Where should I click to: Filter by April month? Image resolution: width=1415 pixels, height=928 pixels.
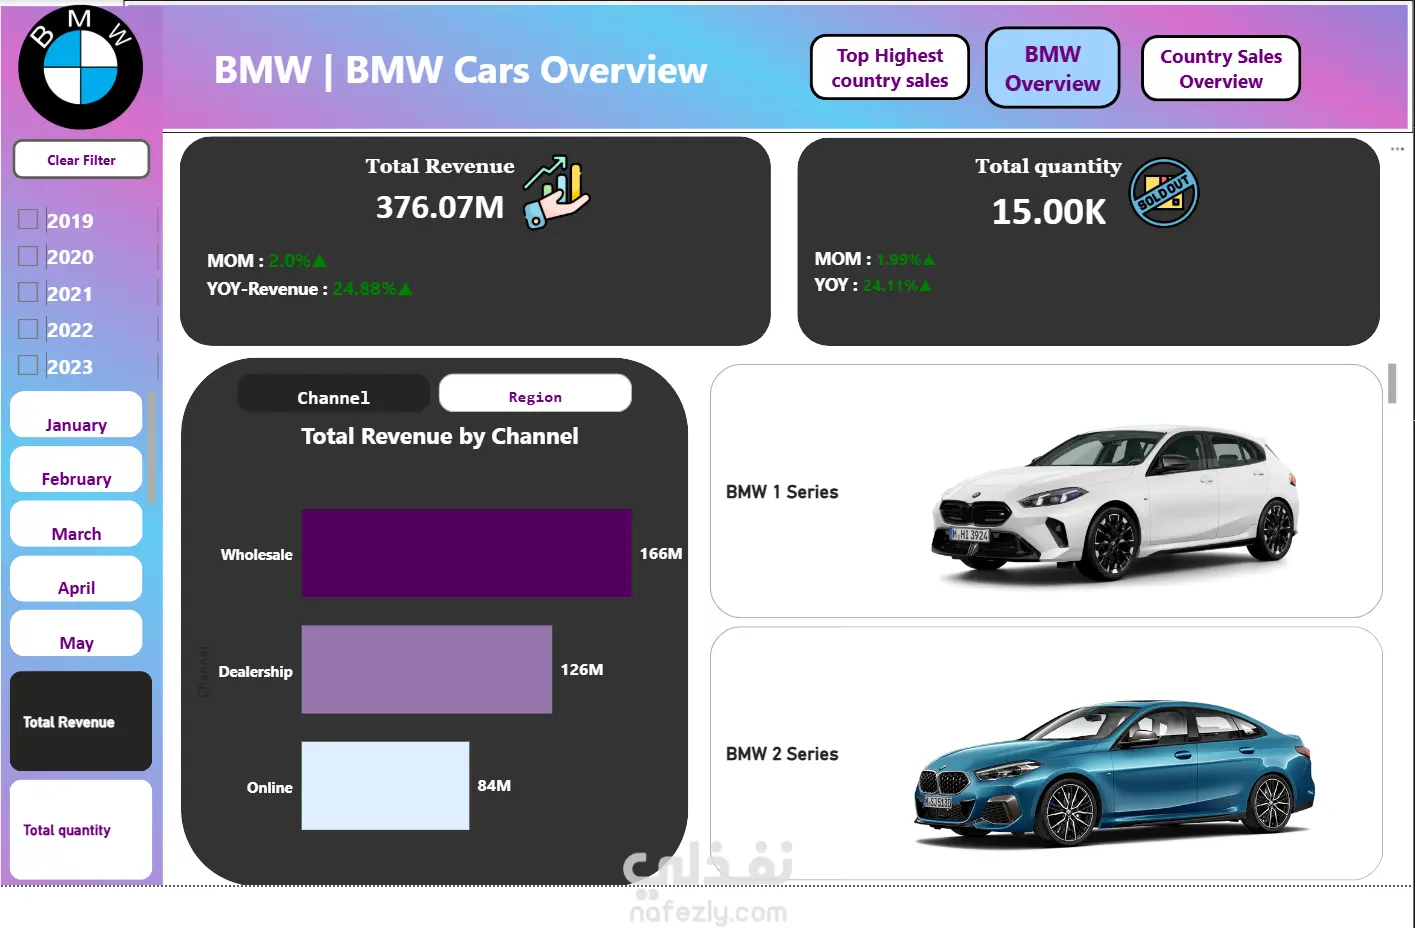[76, 578]
